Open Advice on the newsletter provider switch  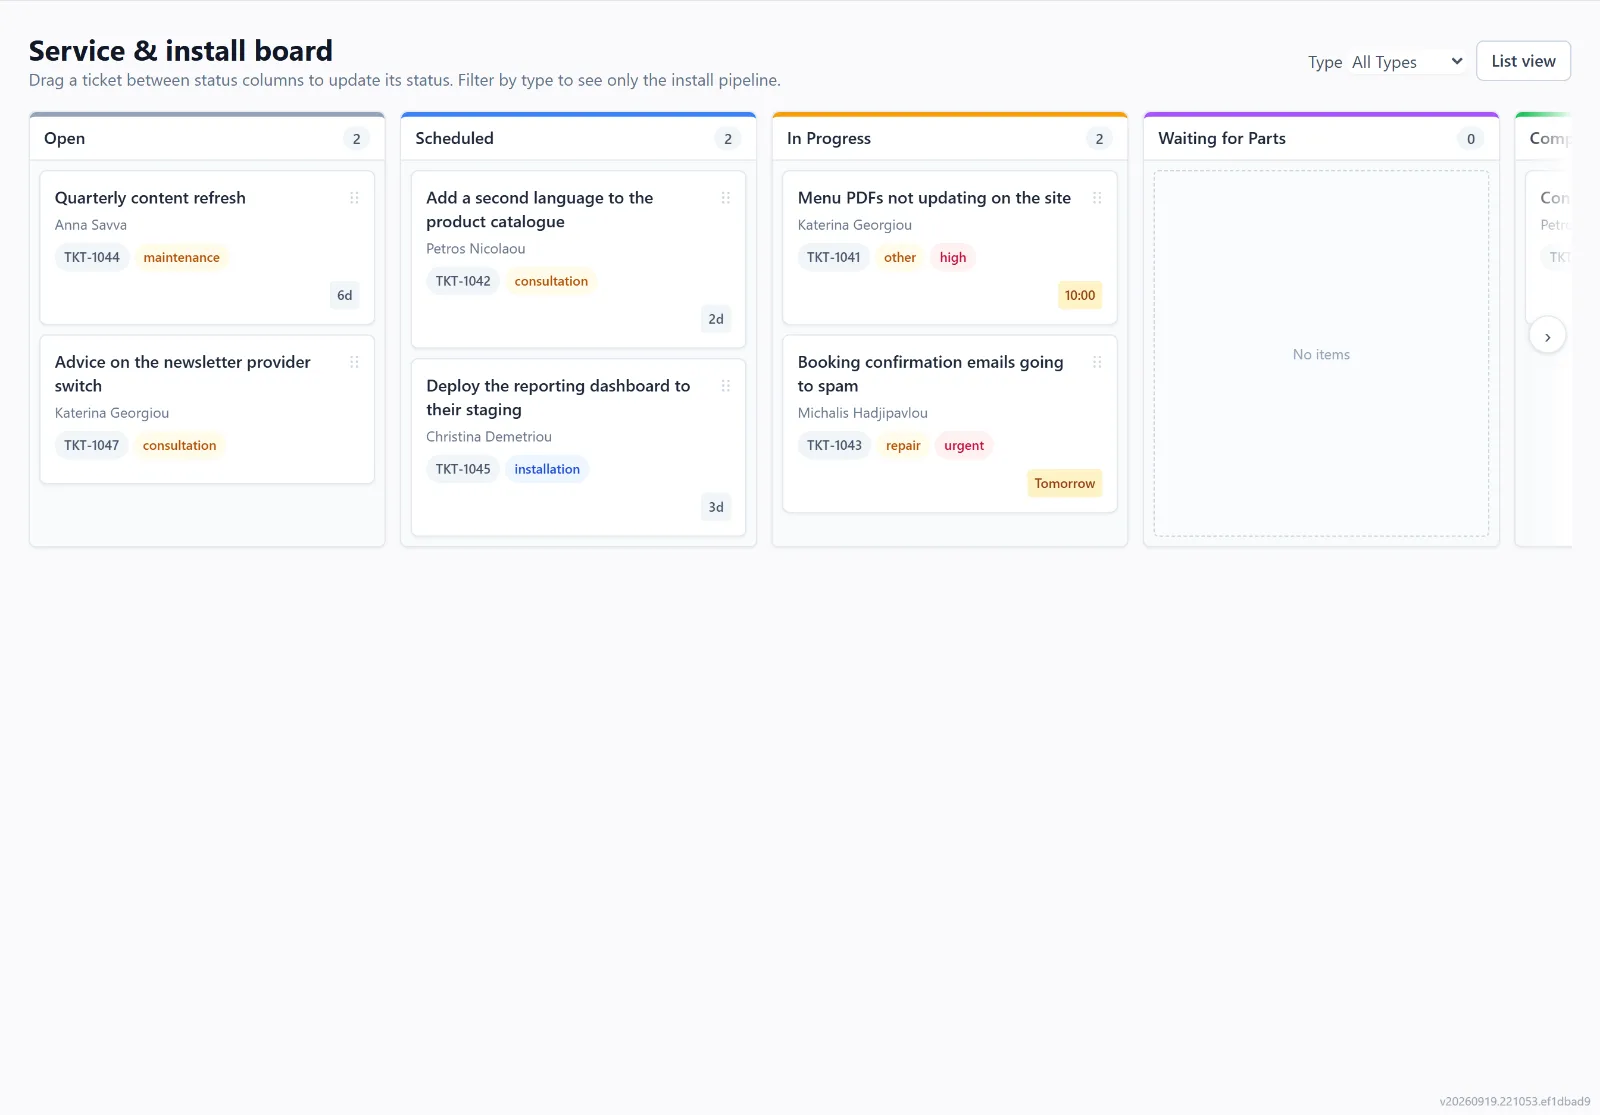pyautogui.click(x=183, y=374)
